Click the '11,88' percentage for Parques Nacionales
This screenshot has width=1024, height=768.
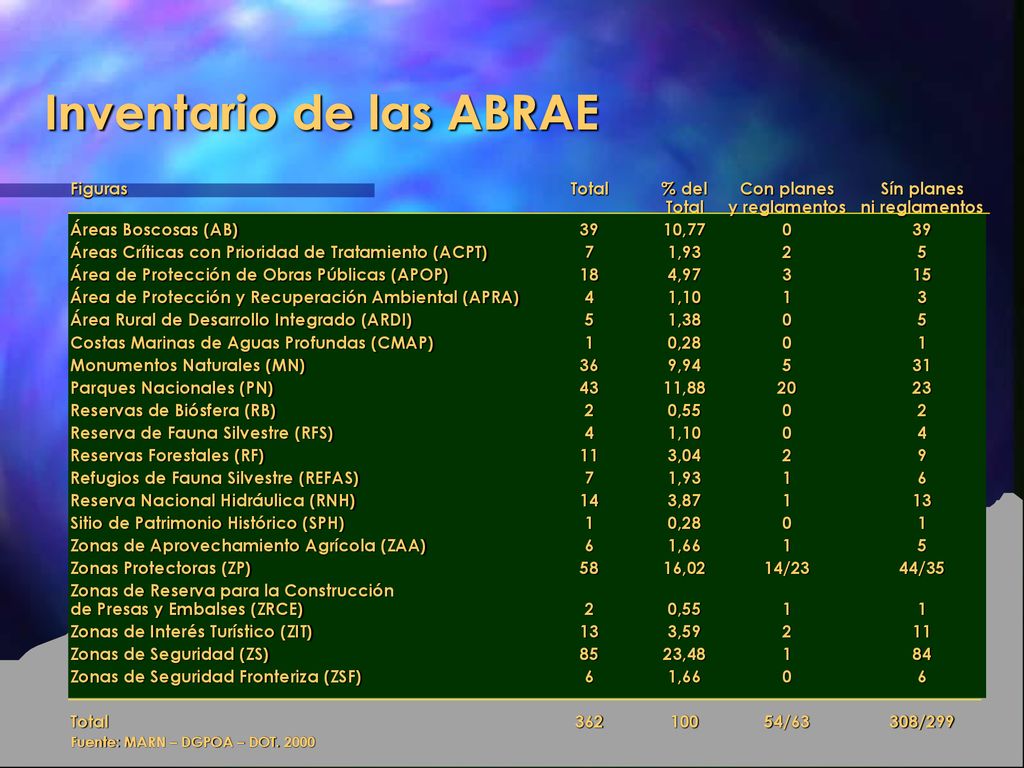coord(684,388)
